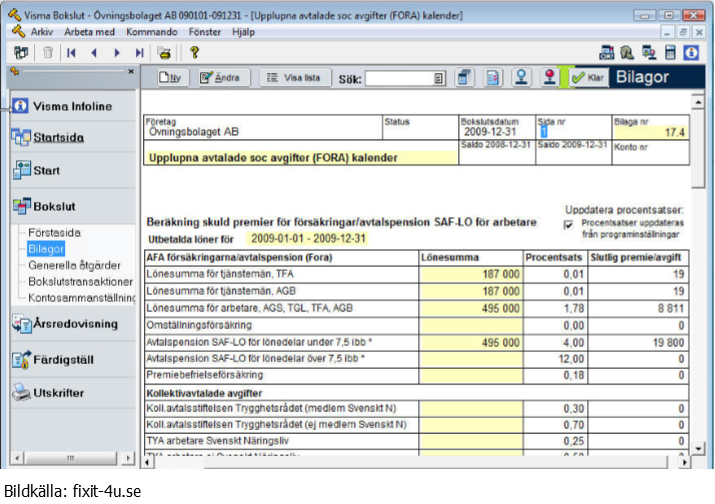Click the green Klar checkmark button
Viewport: 715px width, 504px height.
[x=587, y=77]
